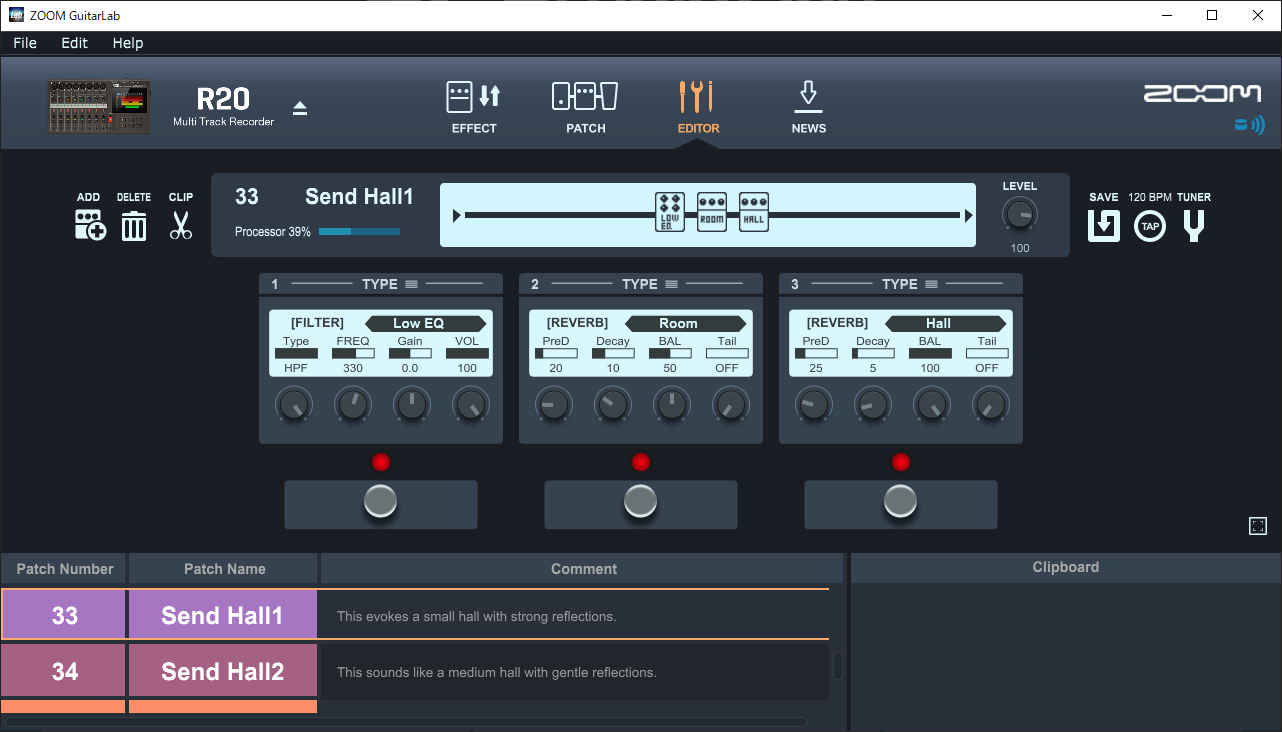Select patch number 33 cell
This screenshot has width=1282, height=732.
click(x=65, y=616)
